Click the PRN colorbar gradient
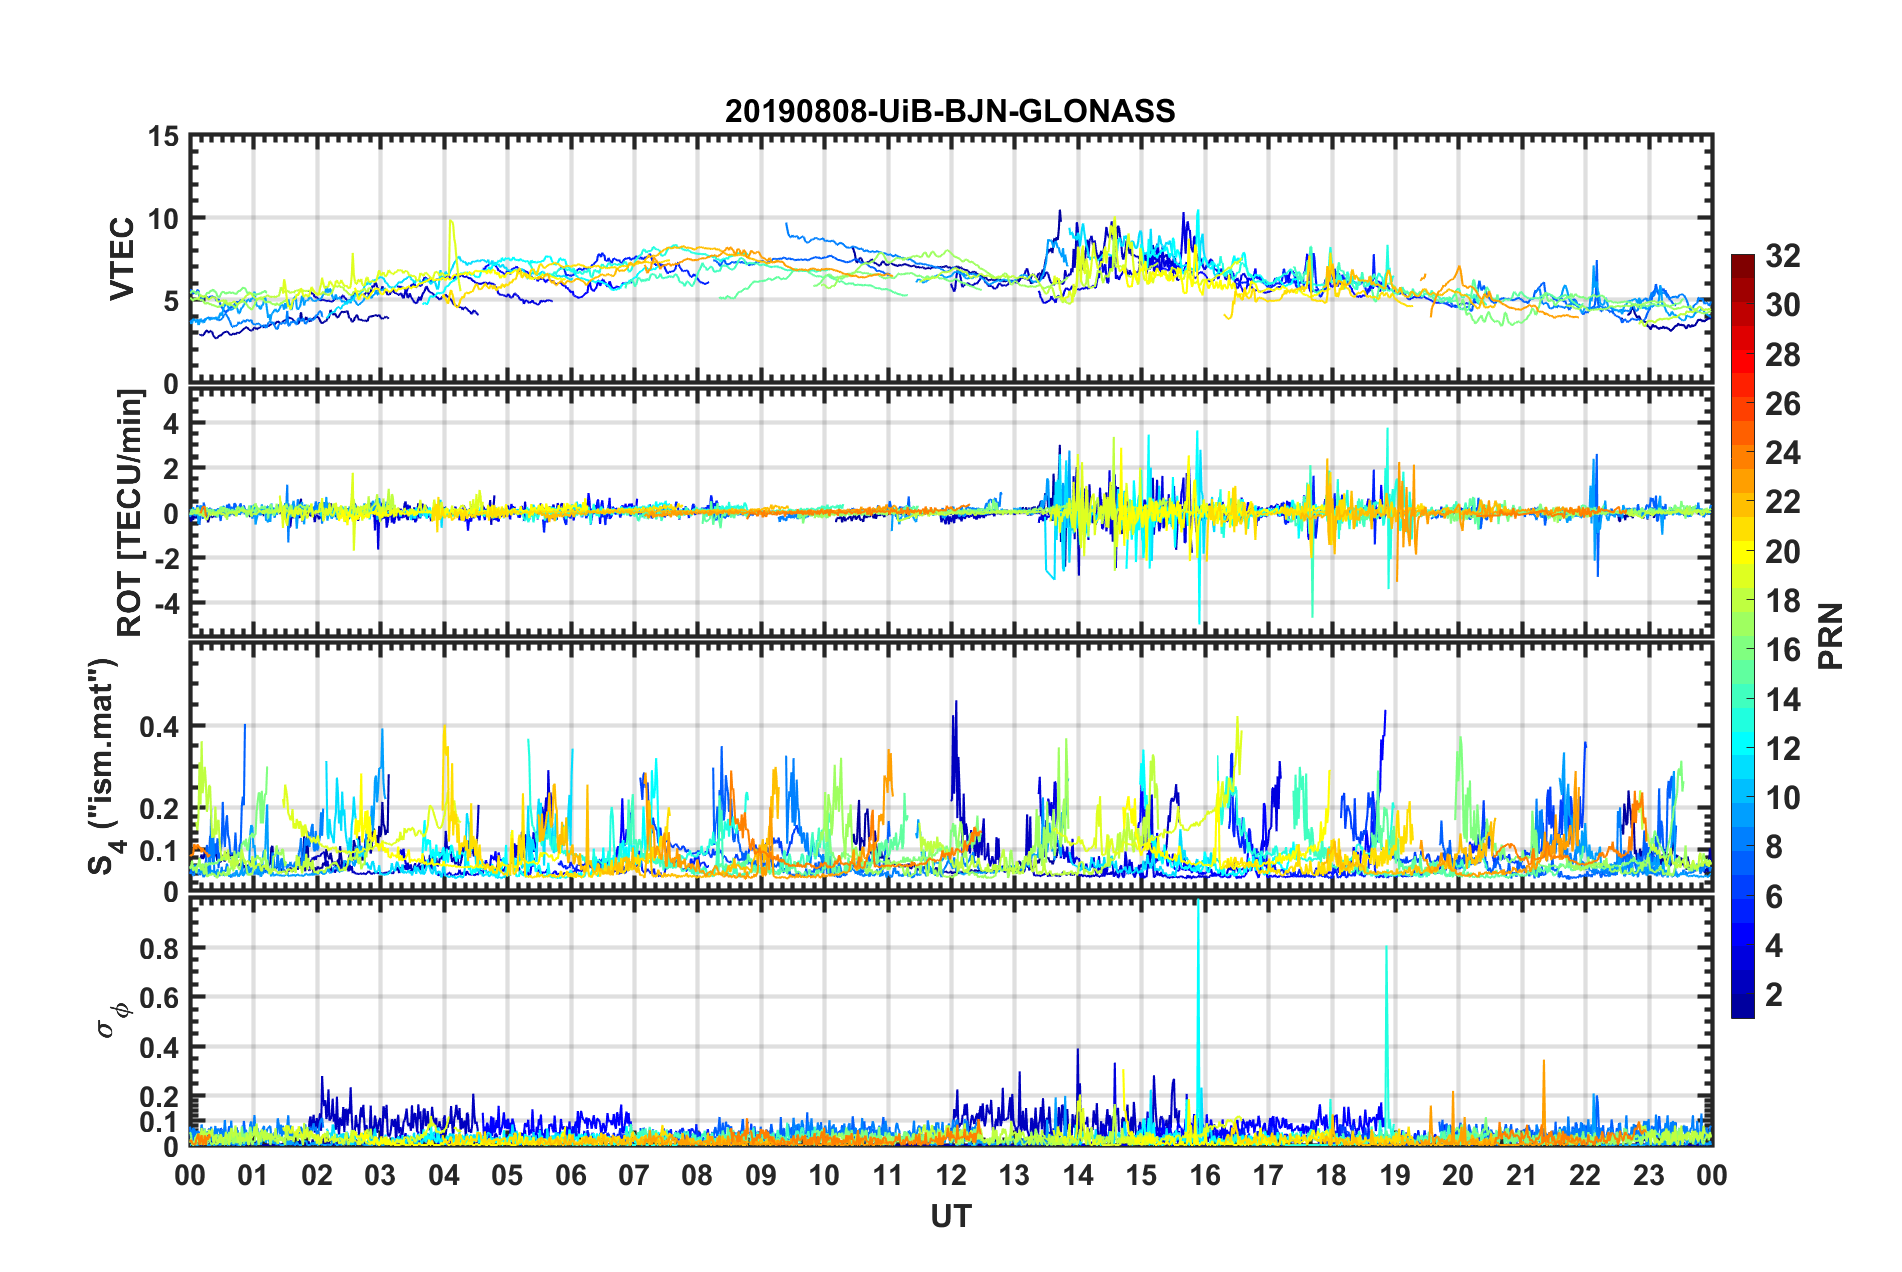 click(1742, 636)
